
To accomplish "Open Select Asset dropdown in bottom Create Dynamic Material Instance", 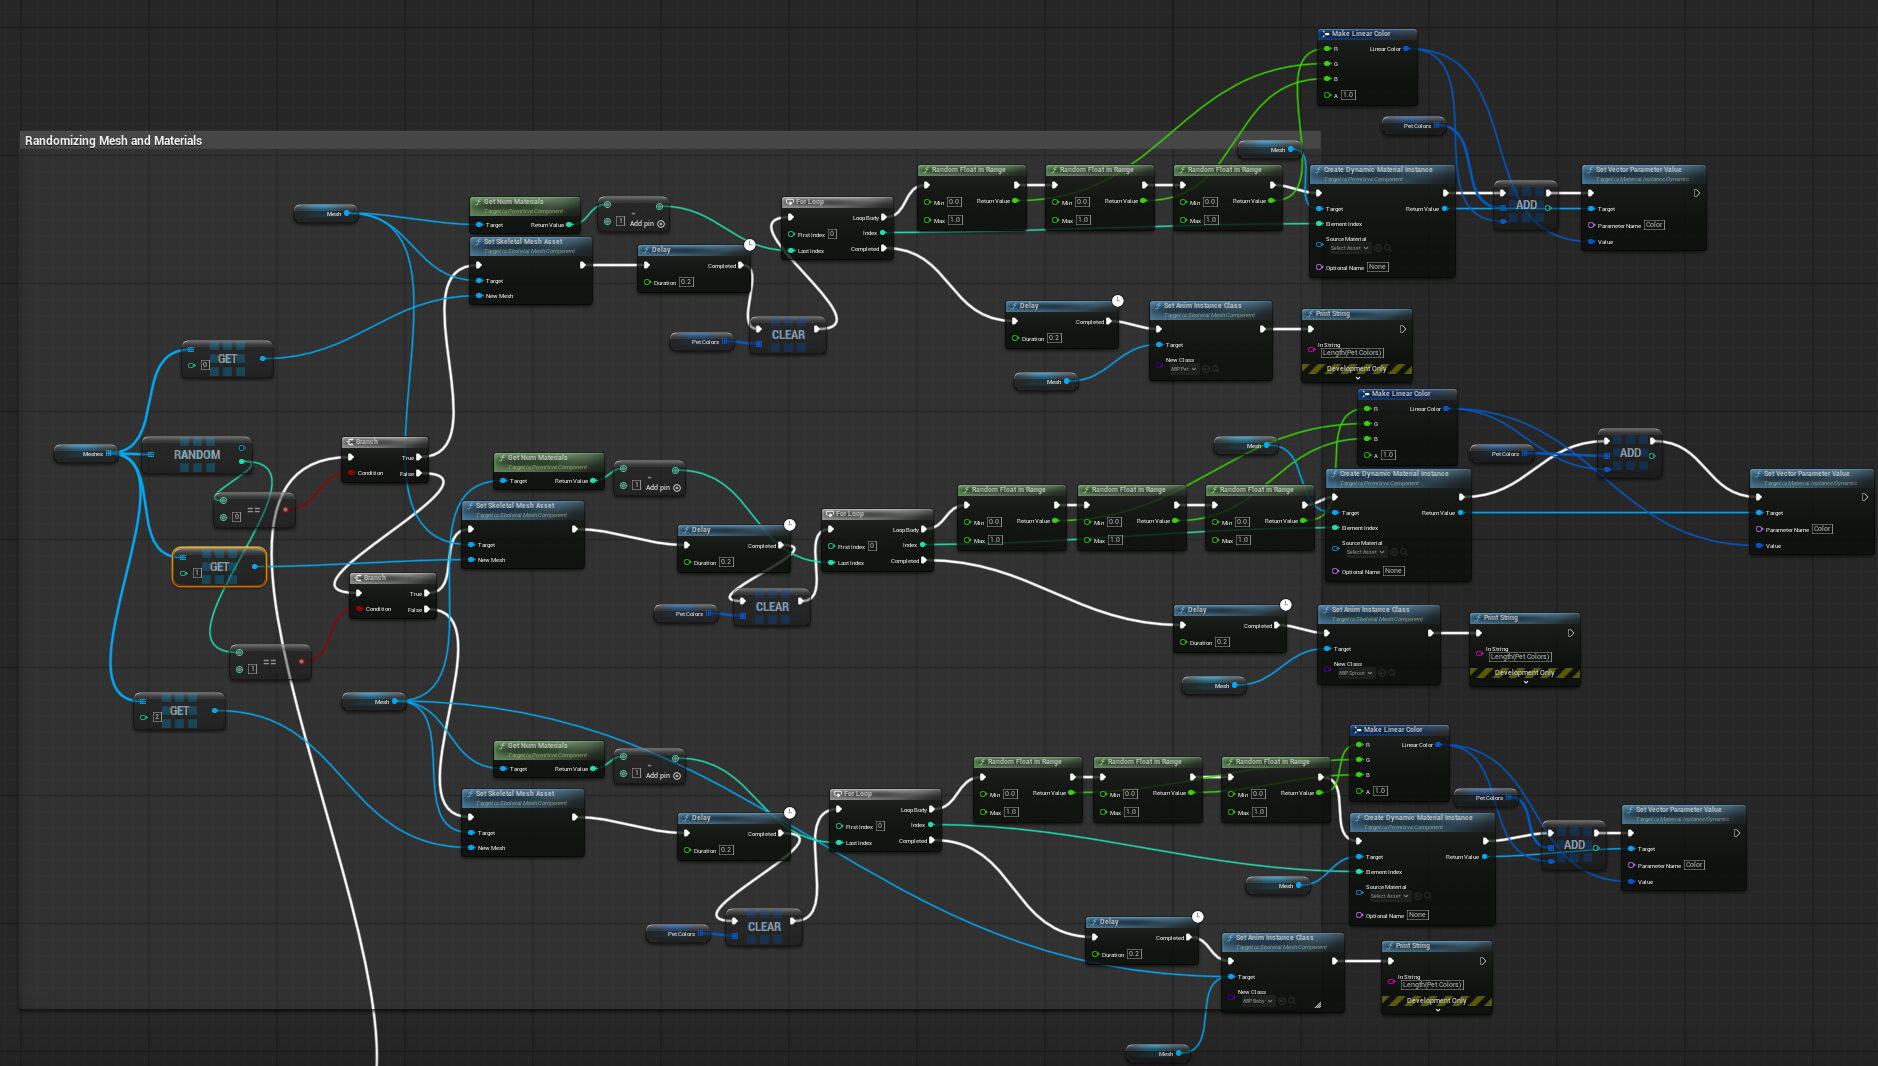I will click(x=1389, y=896).
